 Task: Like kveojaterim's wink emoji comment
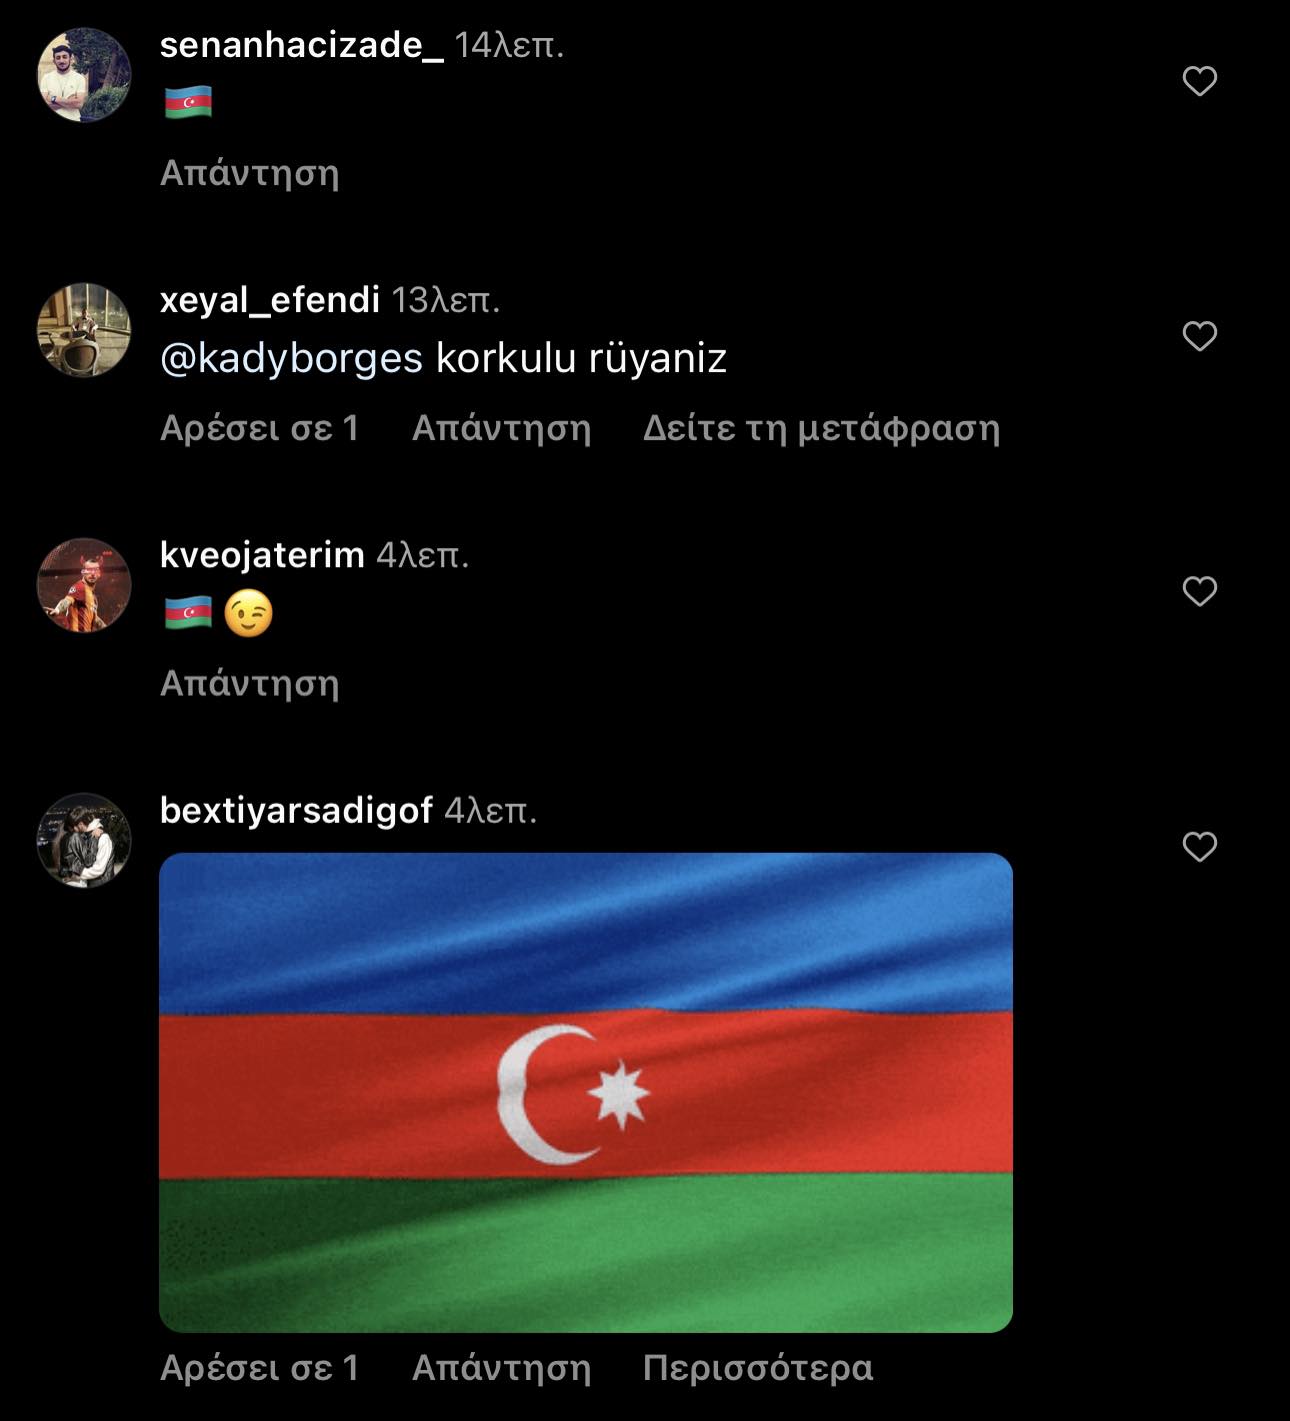[1199, 591]
